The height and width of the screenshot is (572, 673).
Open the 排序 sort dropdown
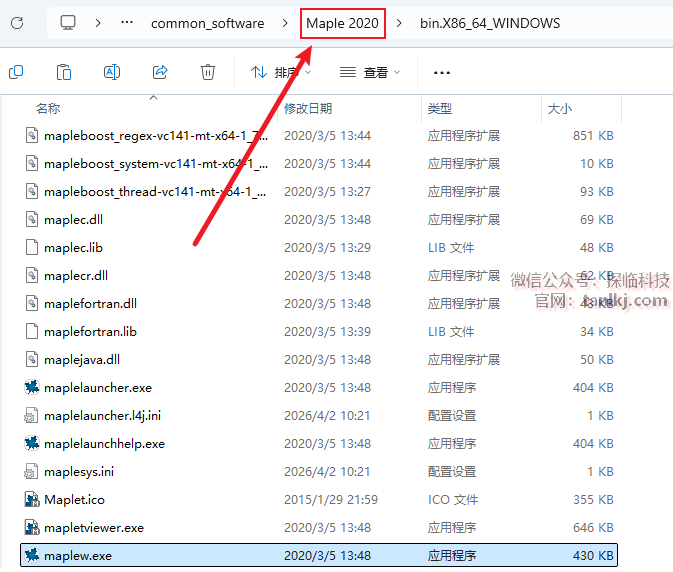(x=281, y=73)
